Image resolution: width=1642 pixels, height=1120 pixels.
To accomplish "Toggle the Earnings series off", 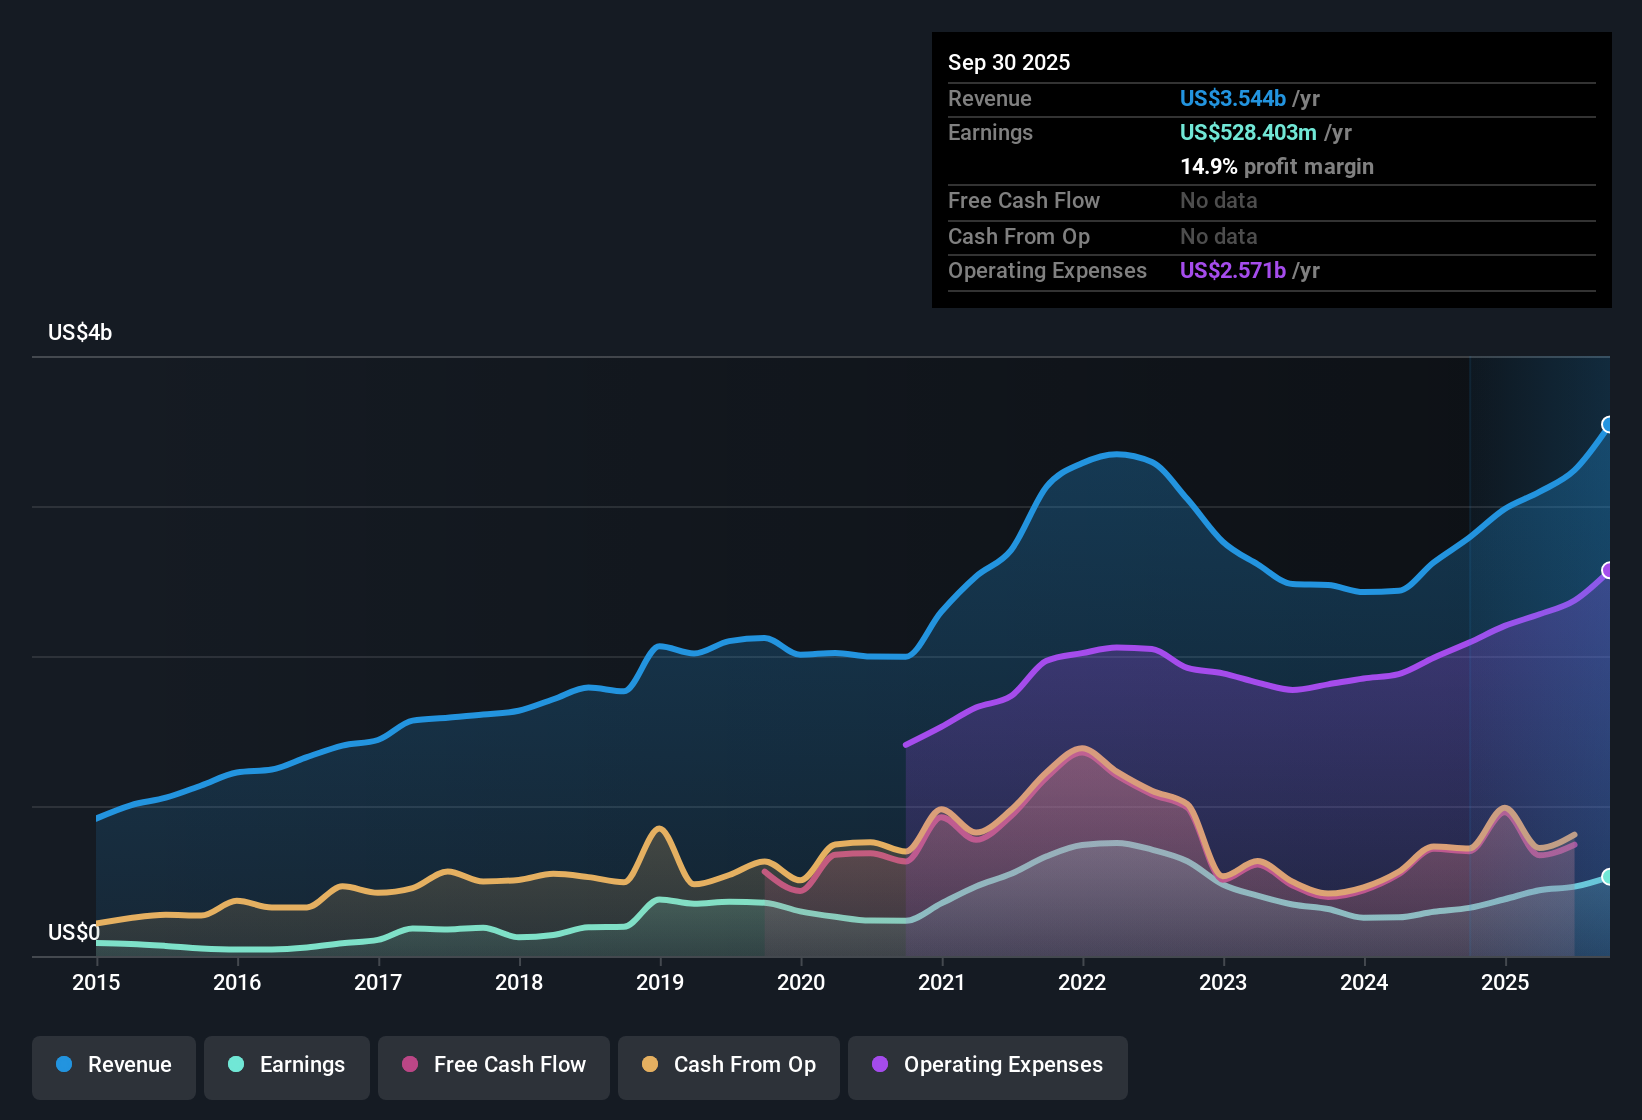I will (x=287, y=1065).
